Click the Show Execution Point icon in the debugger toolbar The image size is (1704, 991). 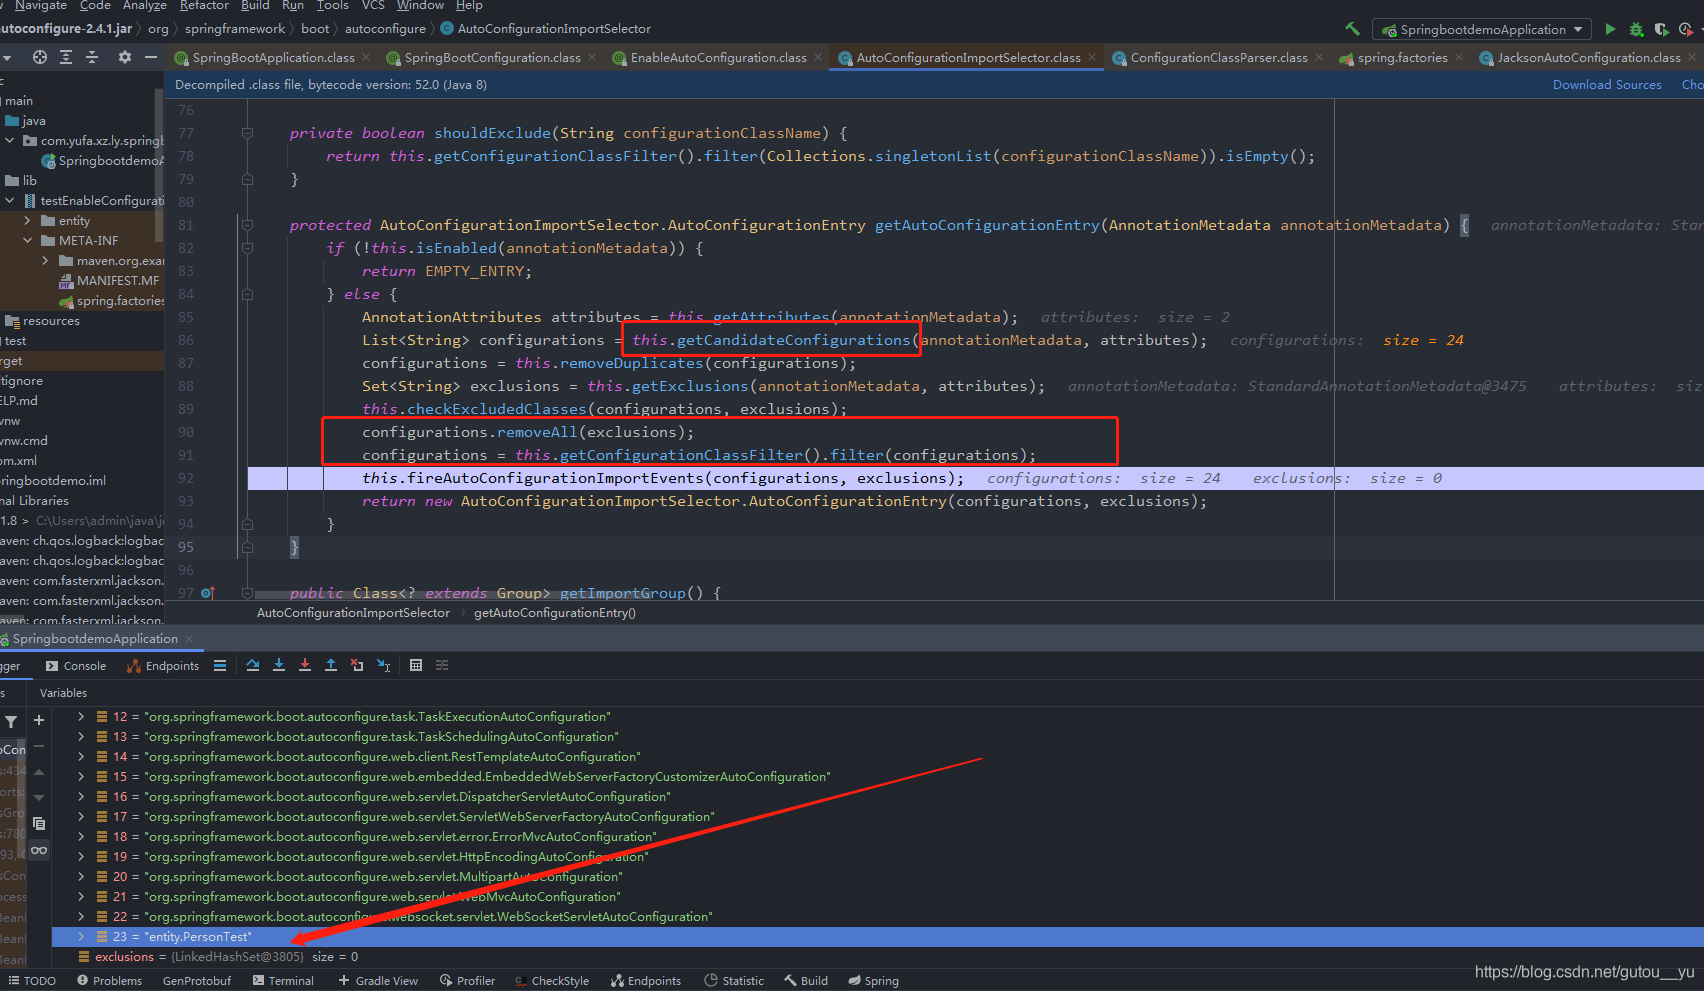click(220, 665)
